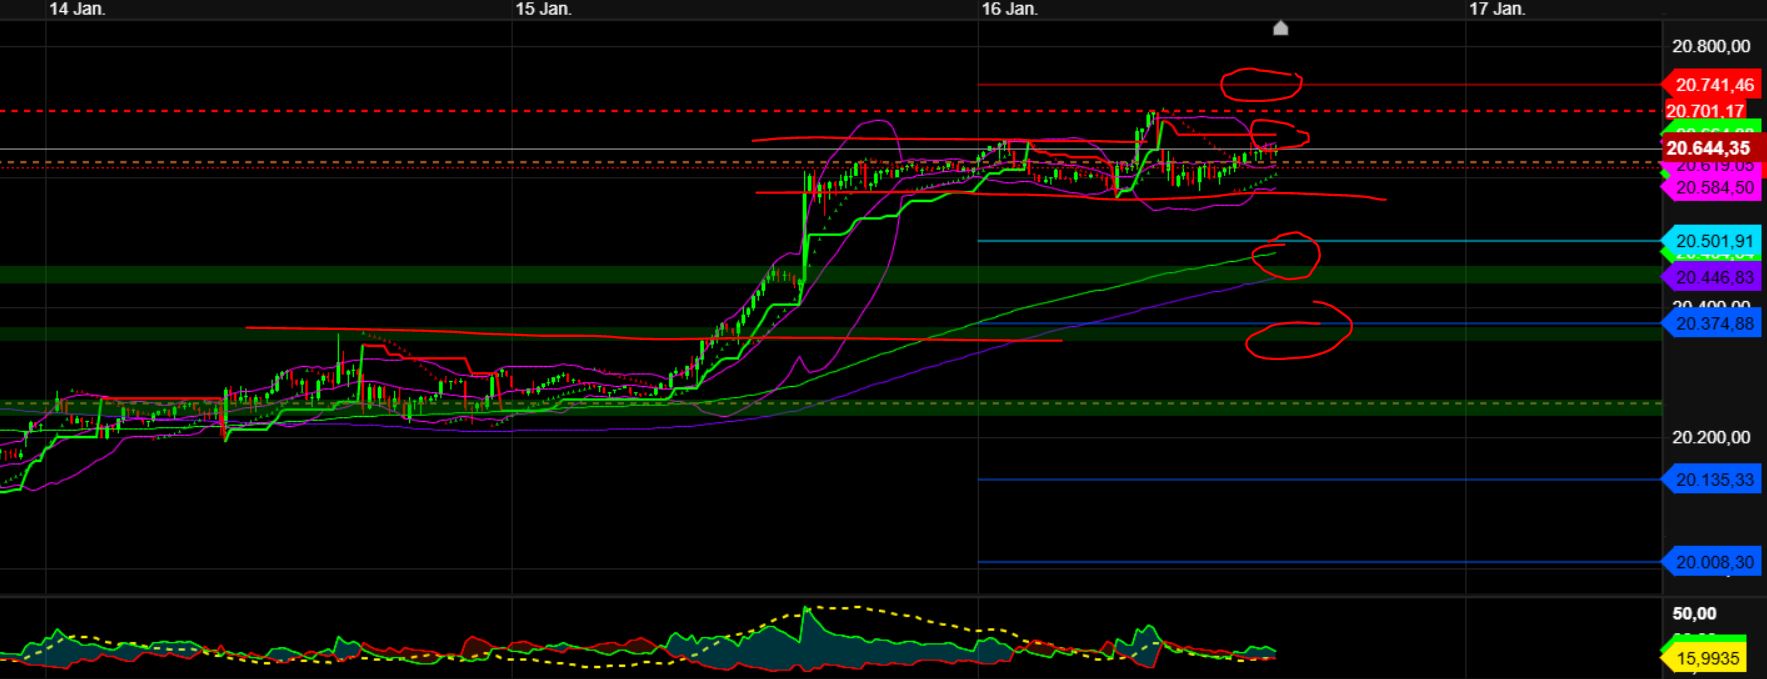Click the 14 Jan. date label
The width and height of the screenshot is (1767, 679).
tap(77, 9)
